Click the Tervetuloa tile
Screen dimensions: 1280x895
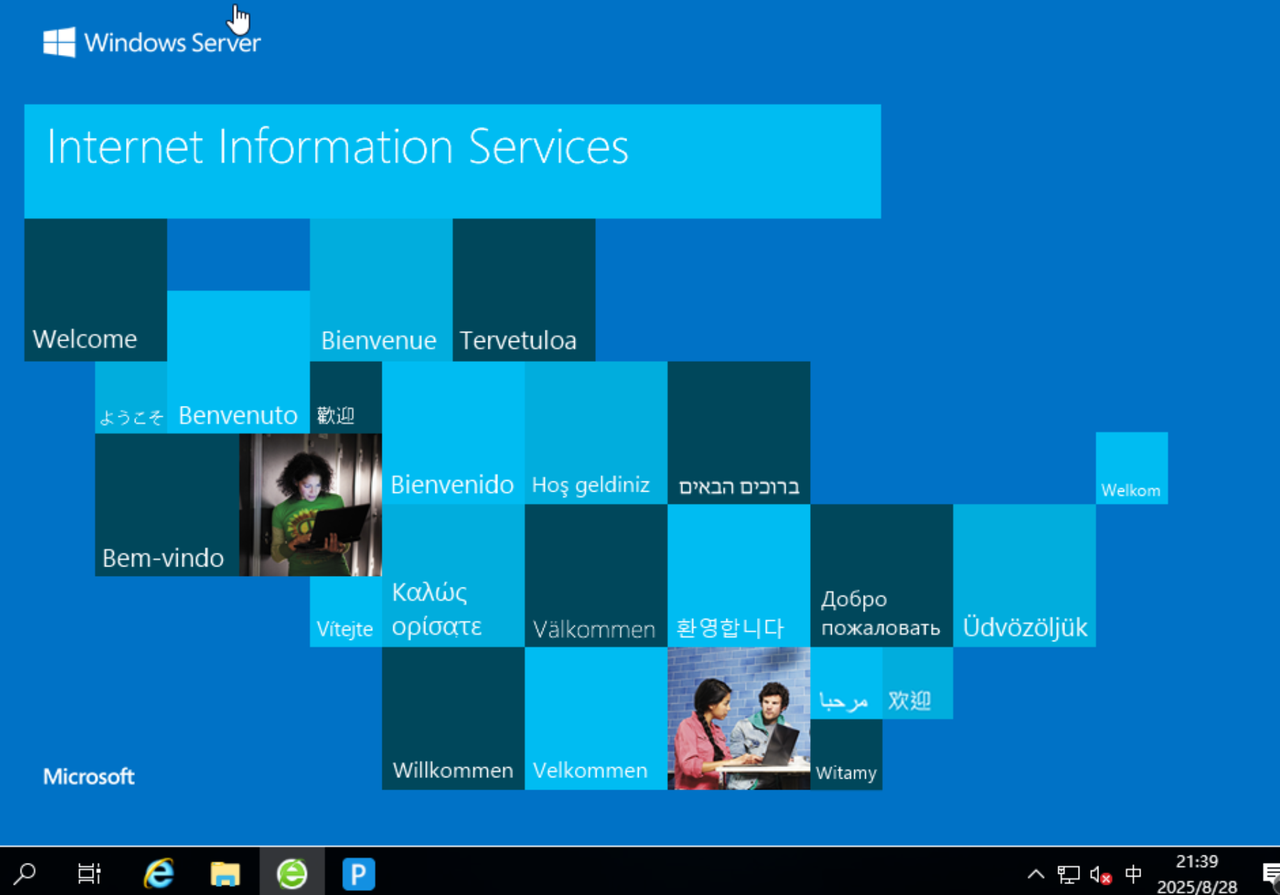click(x=524, y=290)
